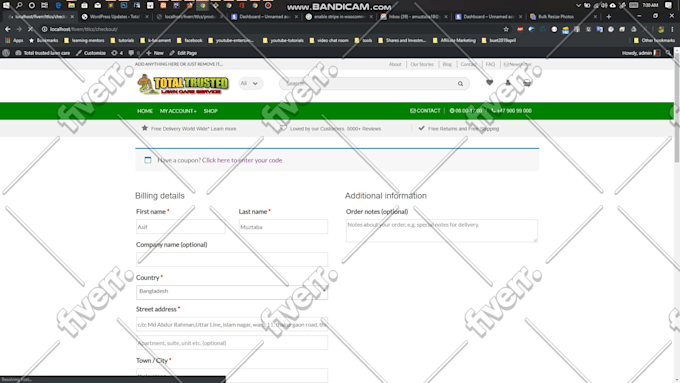Open the Newsletter link
Image resolution: width=680 pixels, height=383 pixels.
[517, 64]
